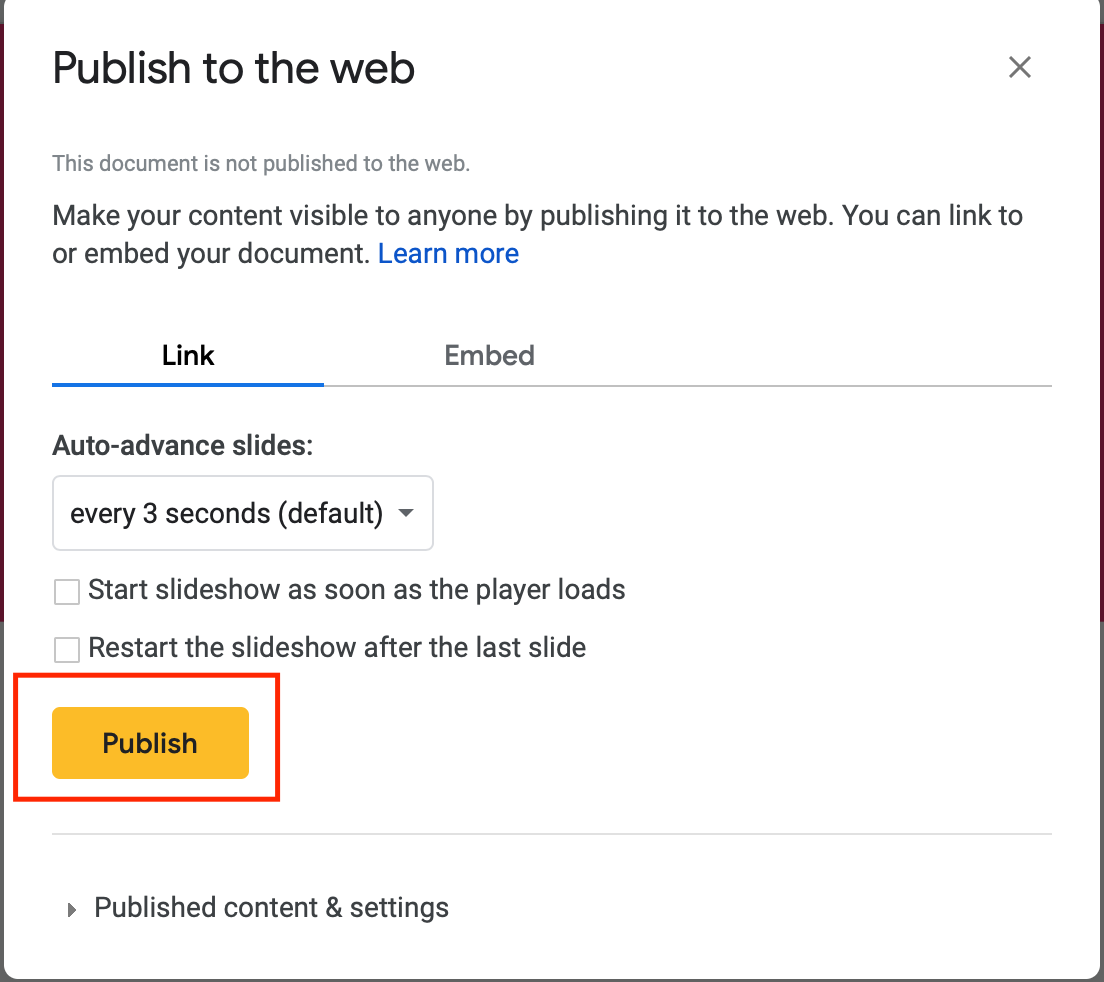Switch to the Embed tab
1104x982 pixels.
489,355
